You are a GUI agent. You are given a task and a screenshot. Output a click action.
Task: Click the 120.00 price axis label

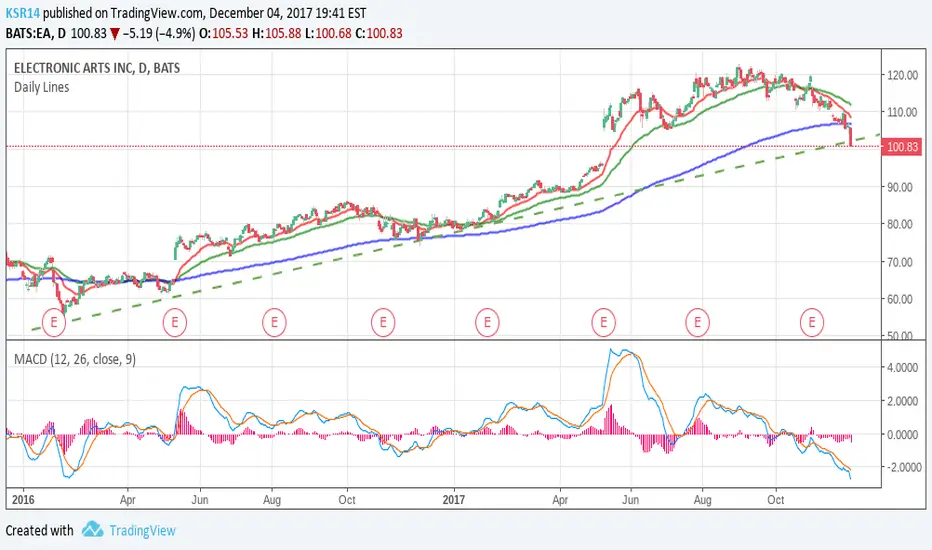coord(902,75)
